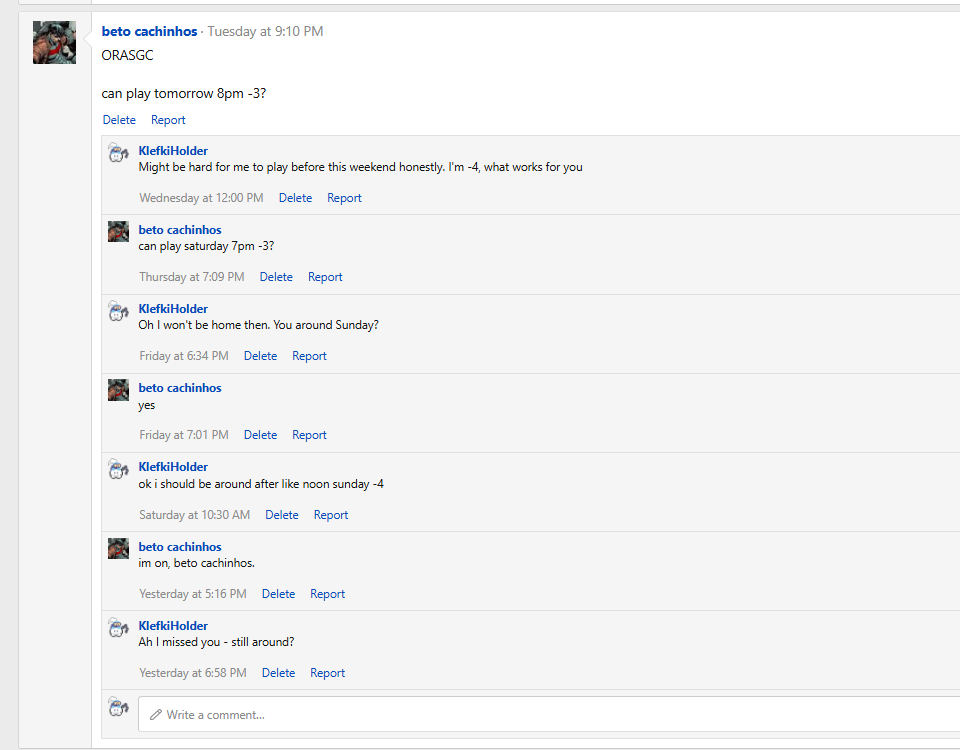The width and height of the screenshot is (960, 750).
Task: Click KlefkiHolder avatar on Wednesday 12:00 PM comment
Action: [x=118, y=152]
